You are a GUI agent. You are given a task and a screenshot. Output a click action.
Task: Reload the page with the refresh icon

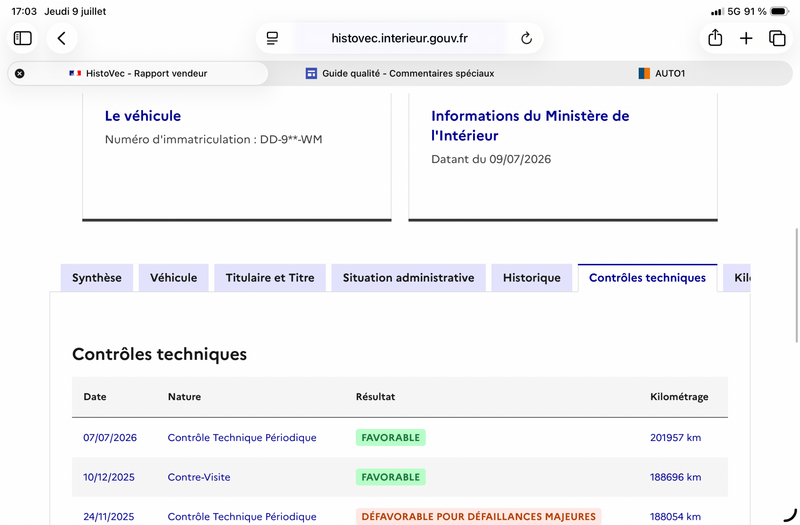click(x=526, y=38)
